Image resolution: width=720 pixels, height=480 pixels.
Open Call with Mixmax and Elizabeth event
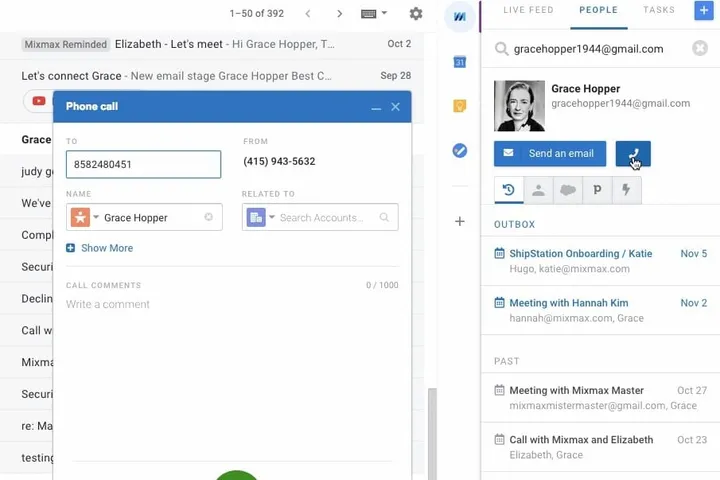601,447
